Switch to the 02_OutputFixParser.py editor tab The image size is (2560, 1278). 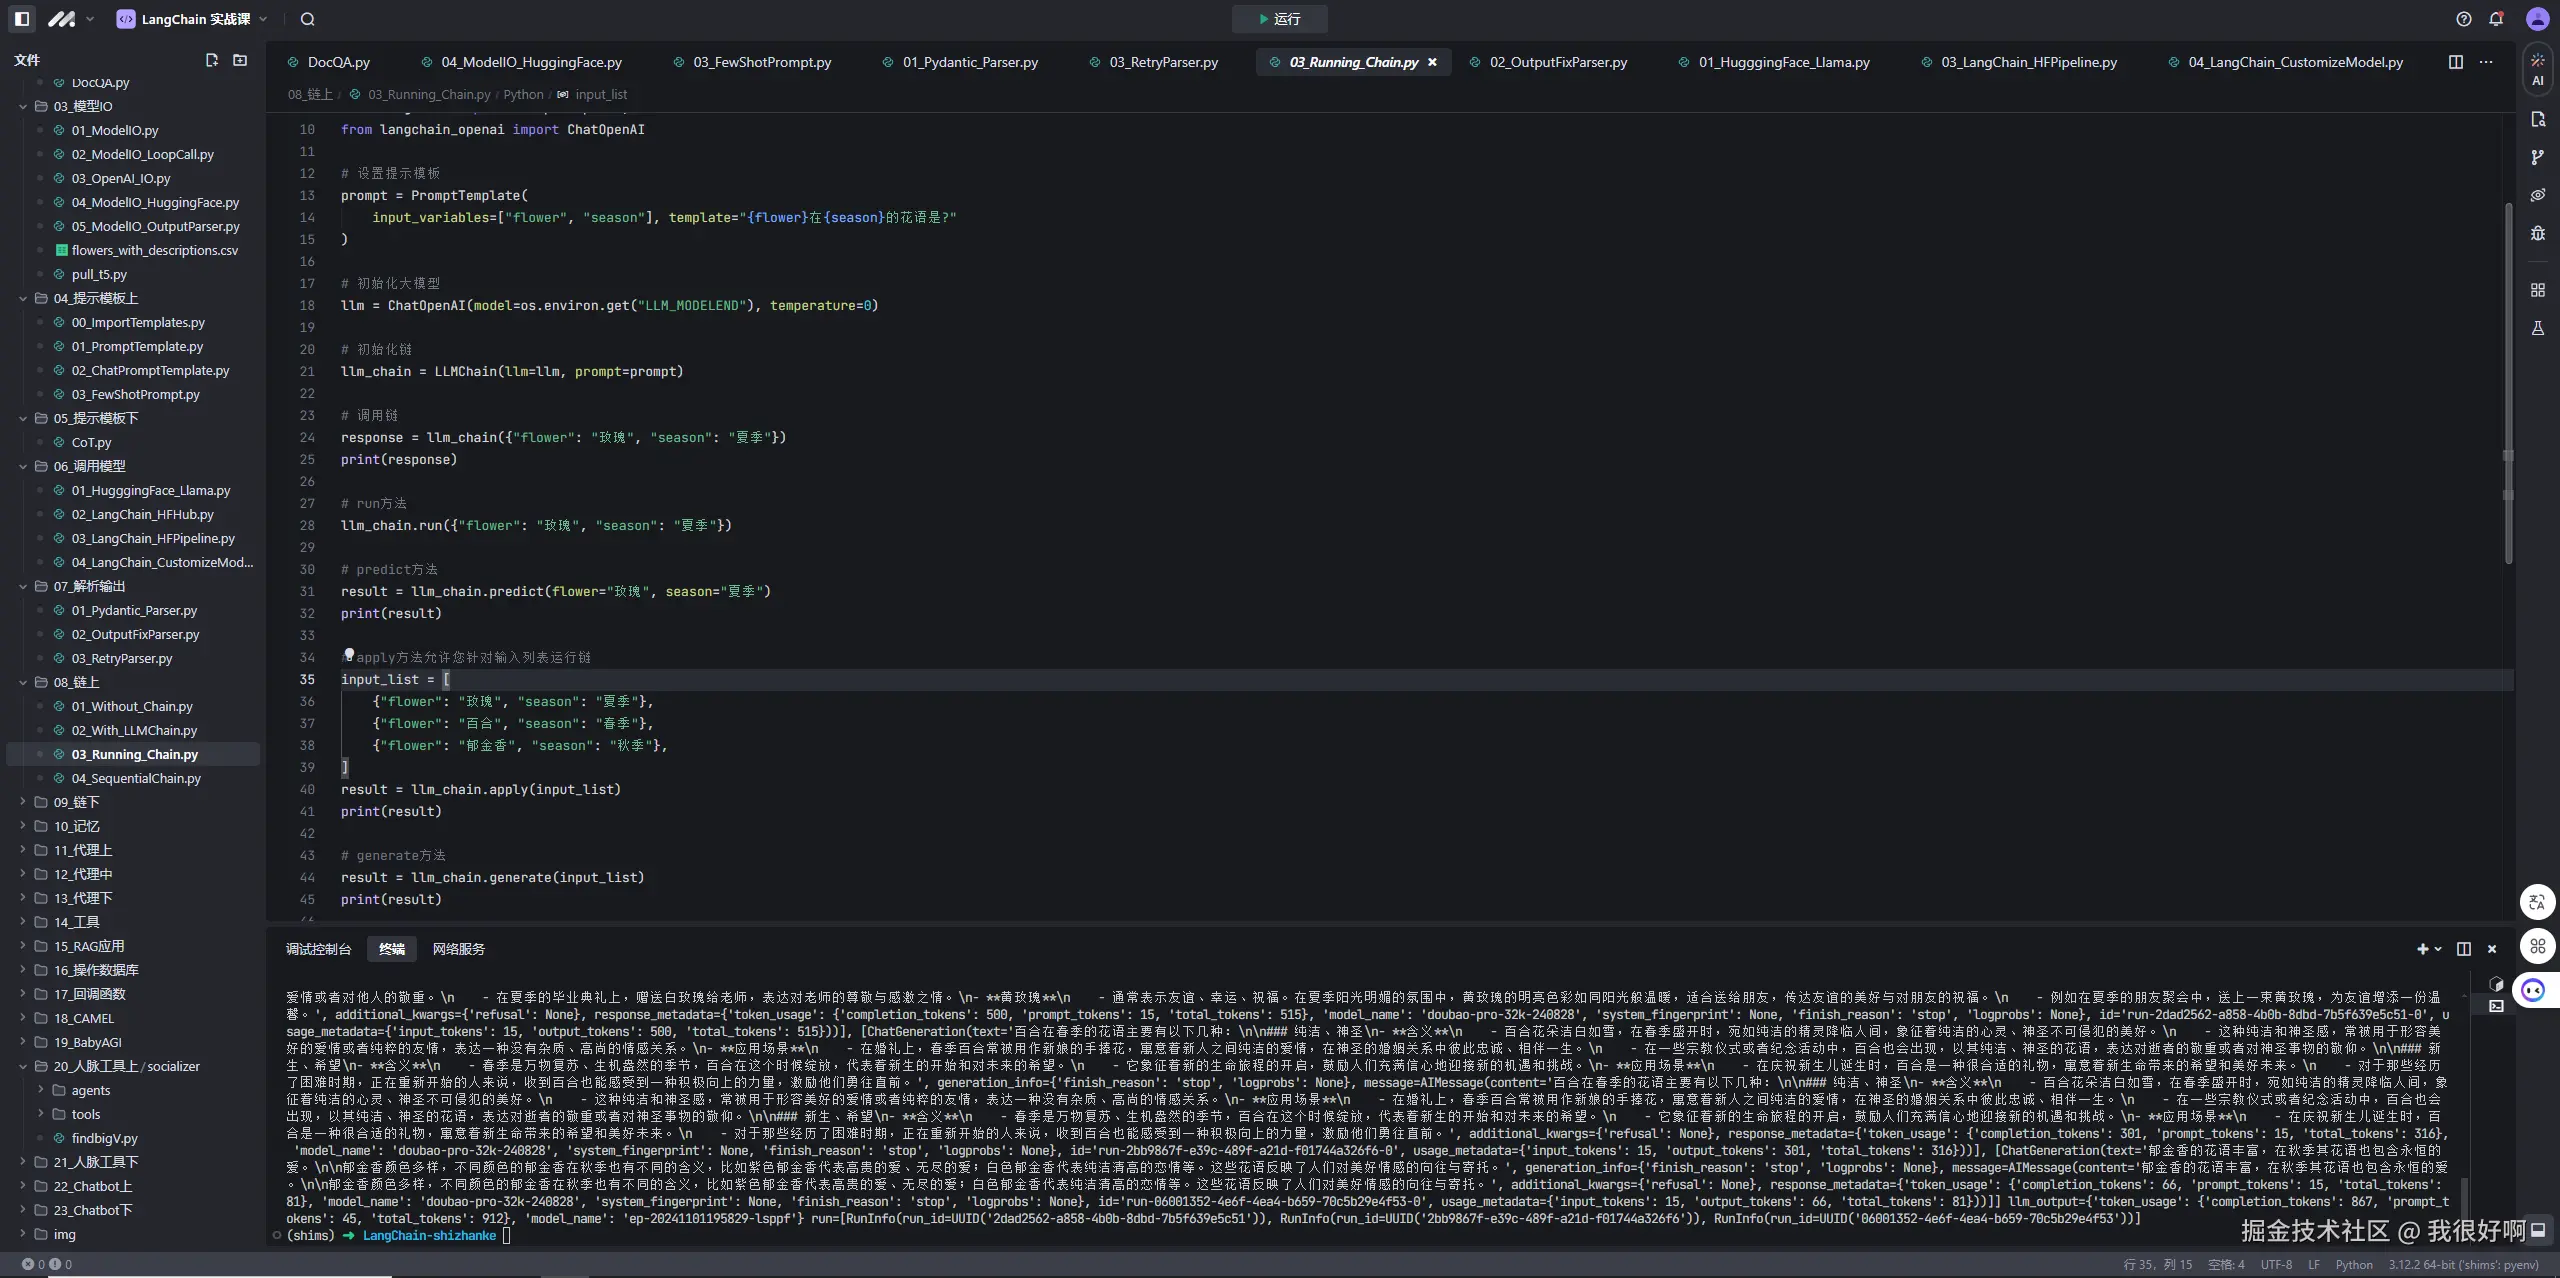(x=1557, y=62)
